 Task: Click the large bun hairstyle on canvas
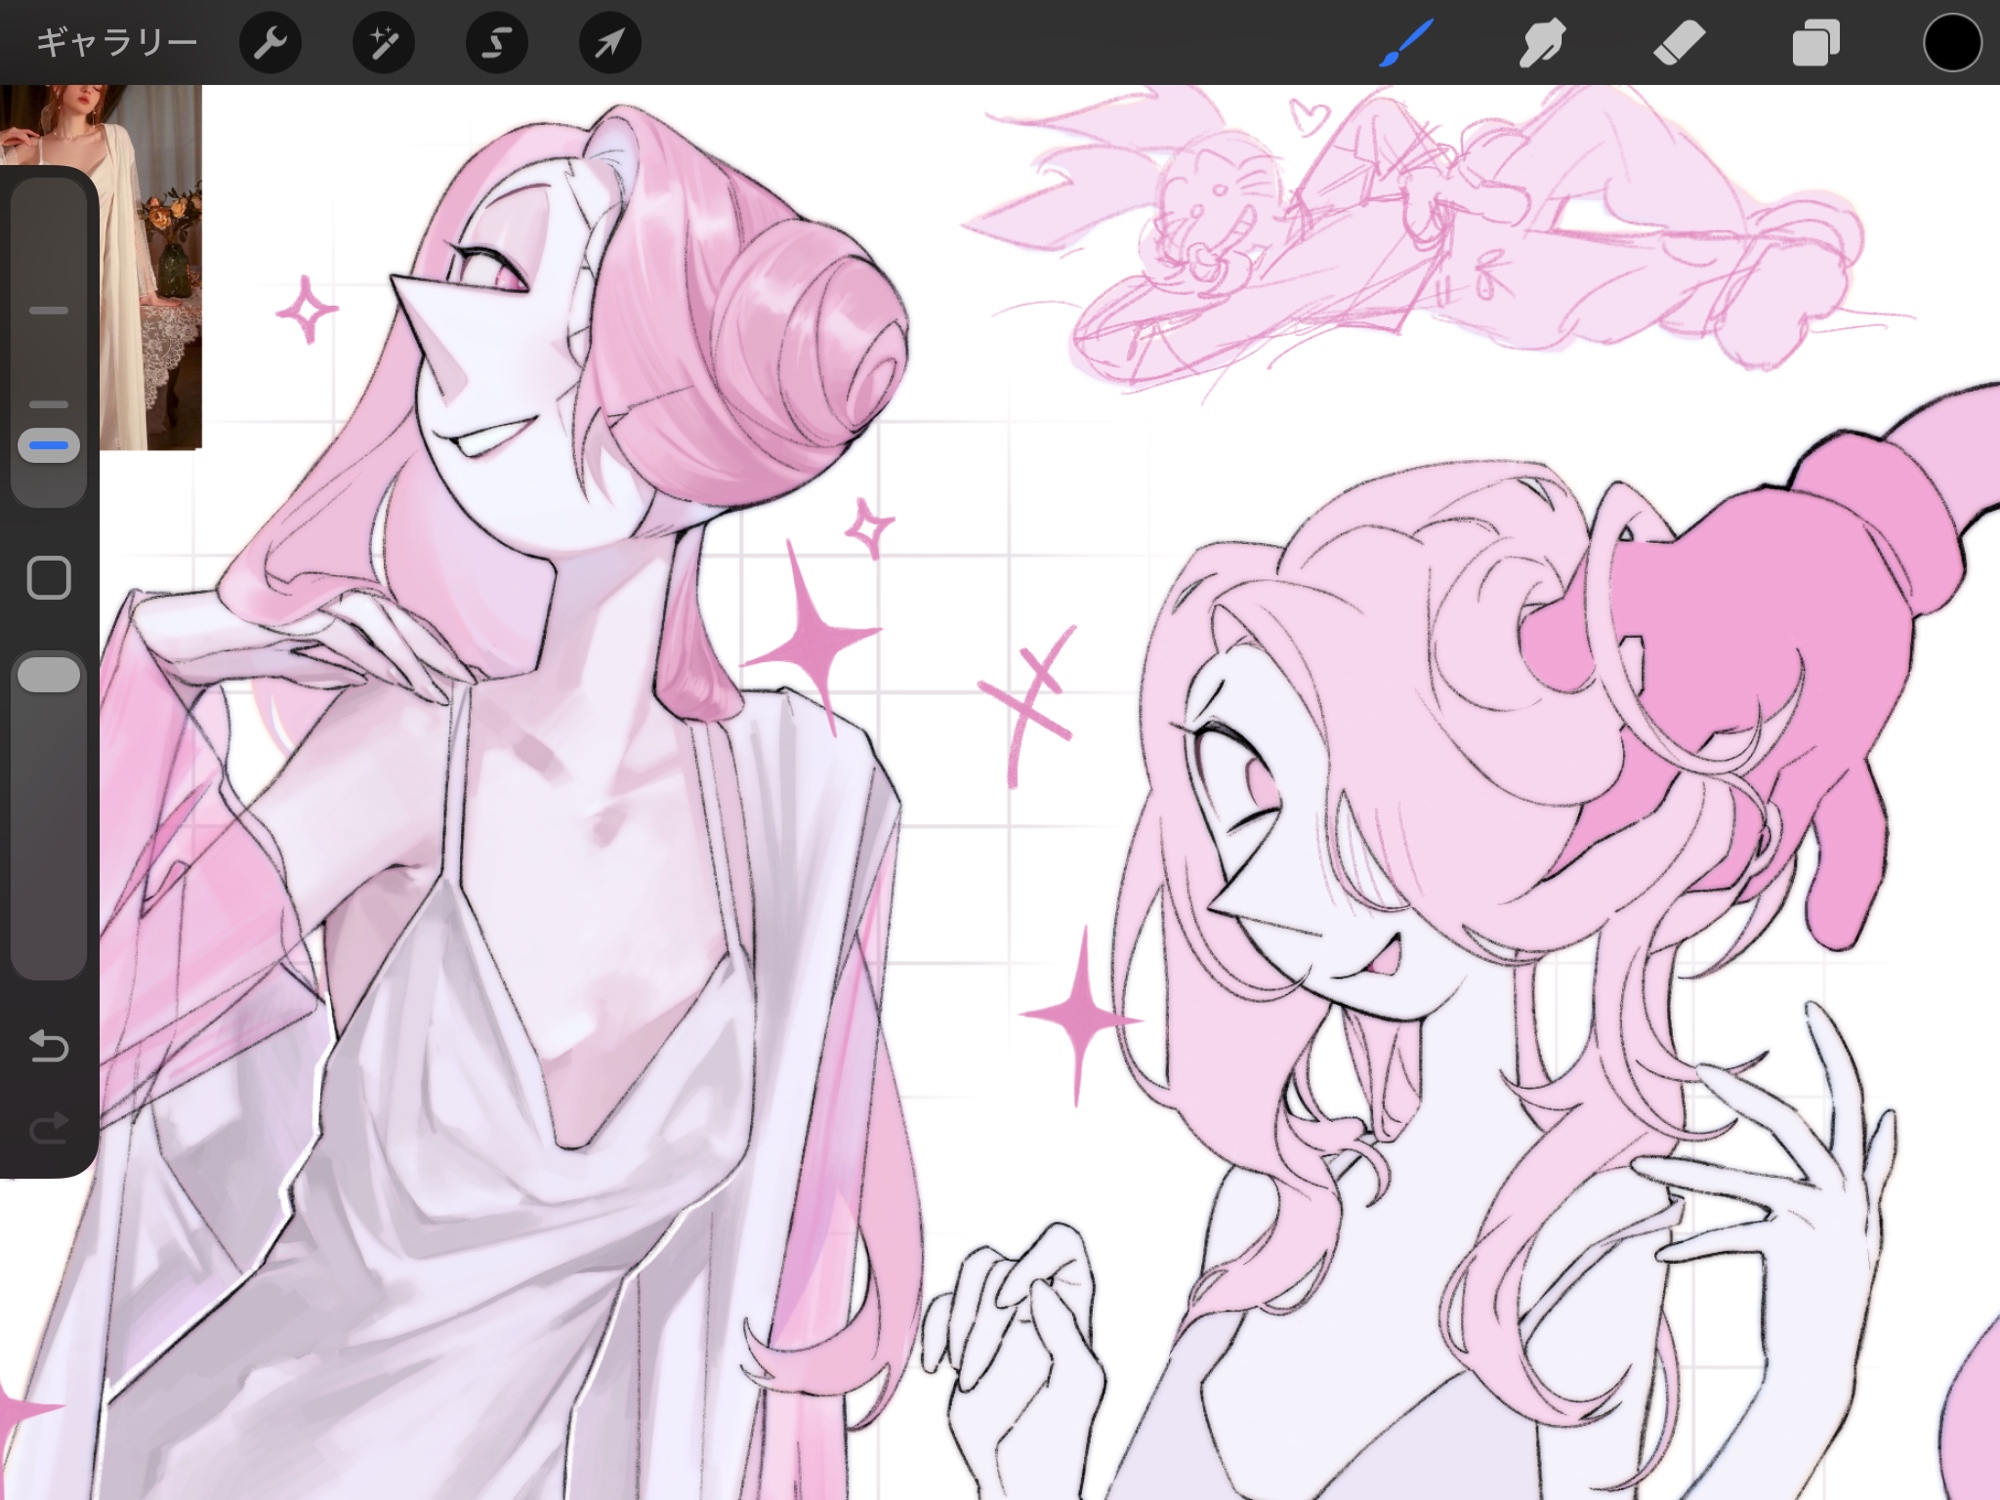(x=810, y=335)
